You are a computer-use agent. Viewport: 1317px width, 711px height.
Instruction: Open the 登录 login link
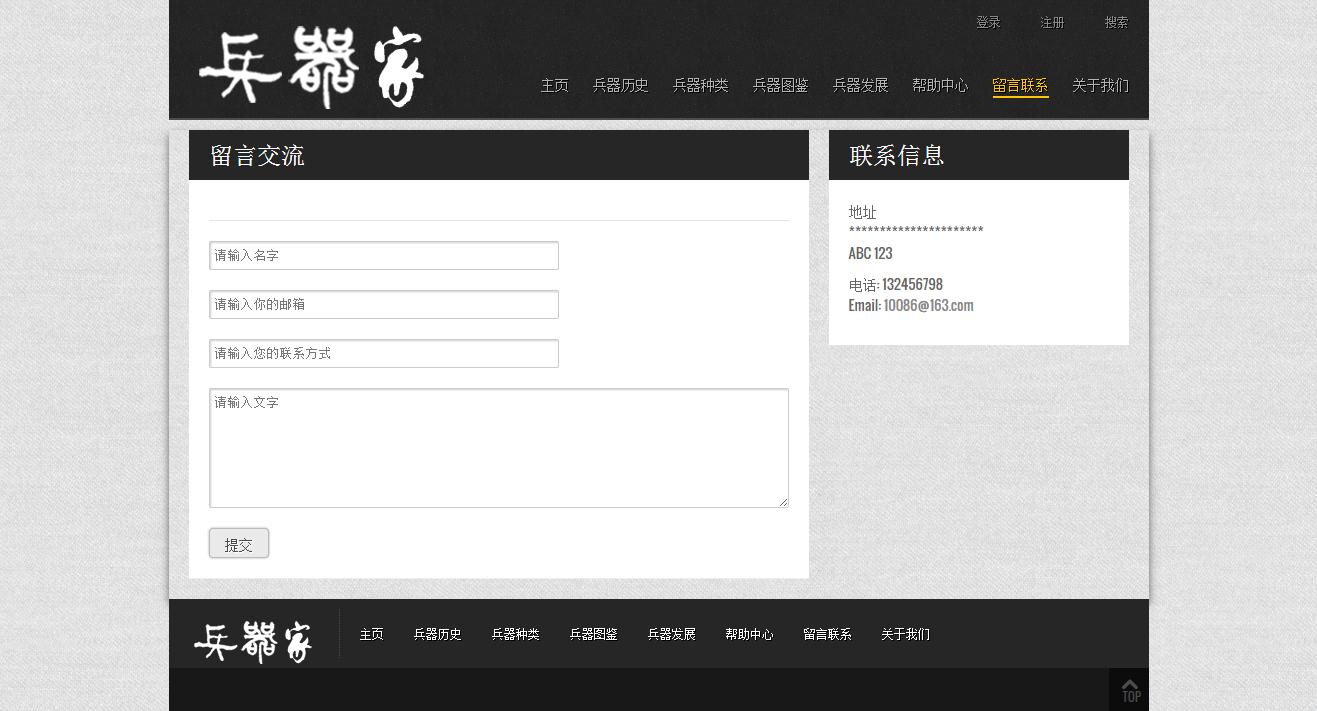click(x=988, y=23)
